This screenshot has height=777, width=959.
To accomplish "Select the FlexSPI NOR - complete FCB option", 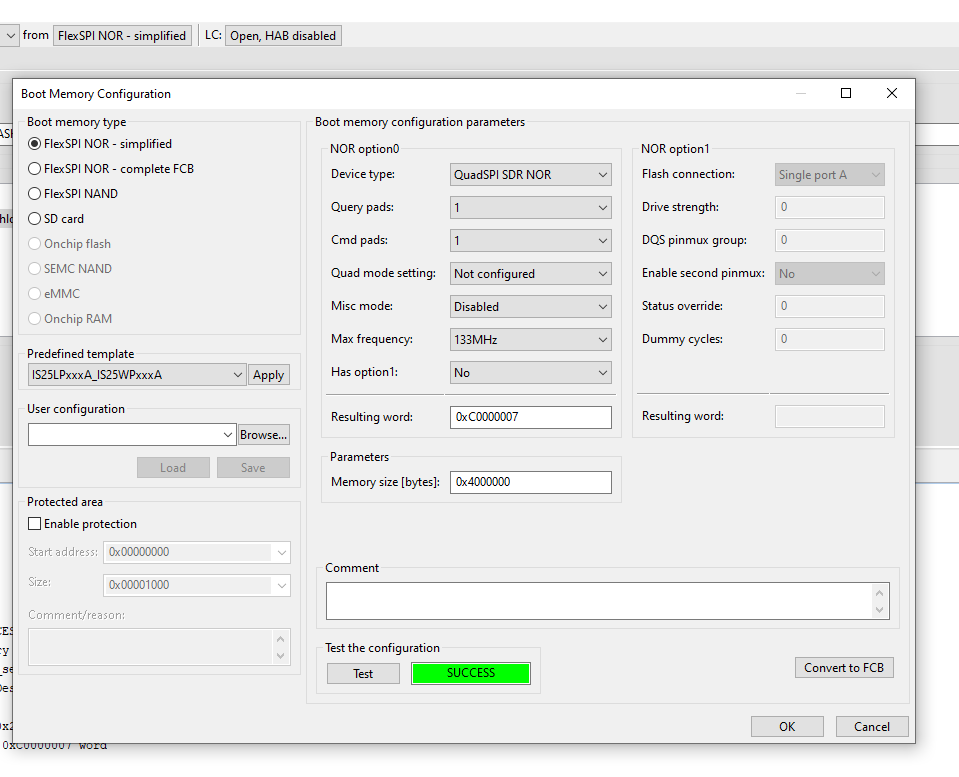I will point(34,168).
